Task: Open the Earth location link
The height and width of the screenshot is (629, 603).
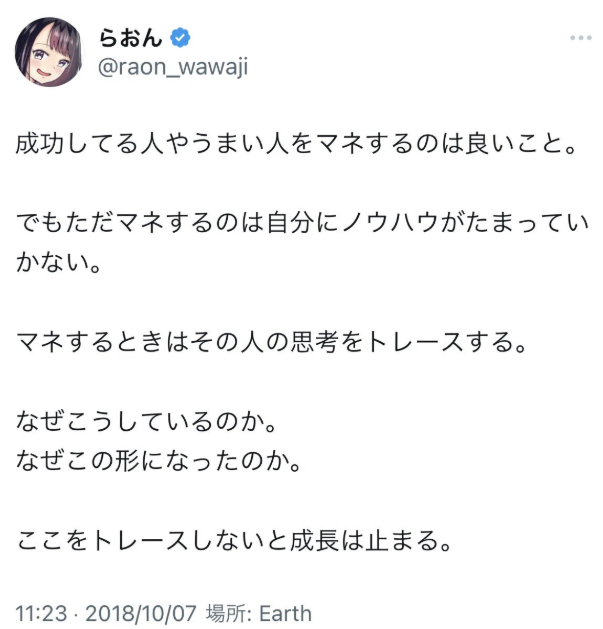Action: pyautogui.click(x=285, y=612)
